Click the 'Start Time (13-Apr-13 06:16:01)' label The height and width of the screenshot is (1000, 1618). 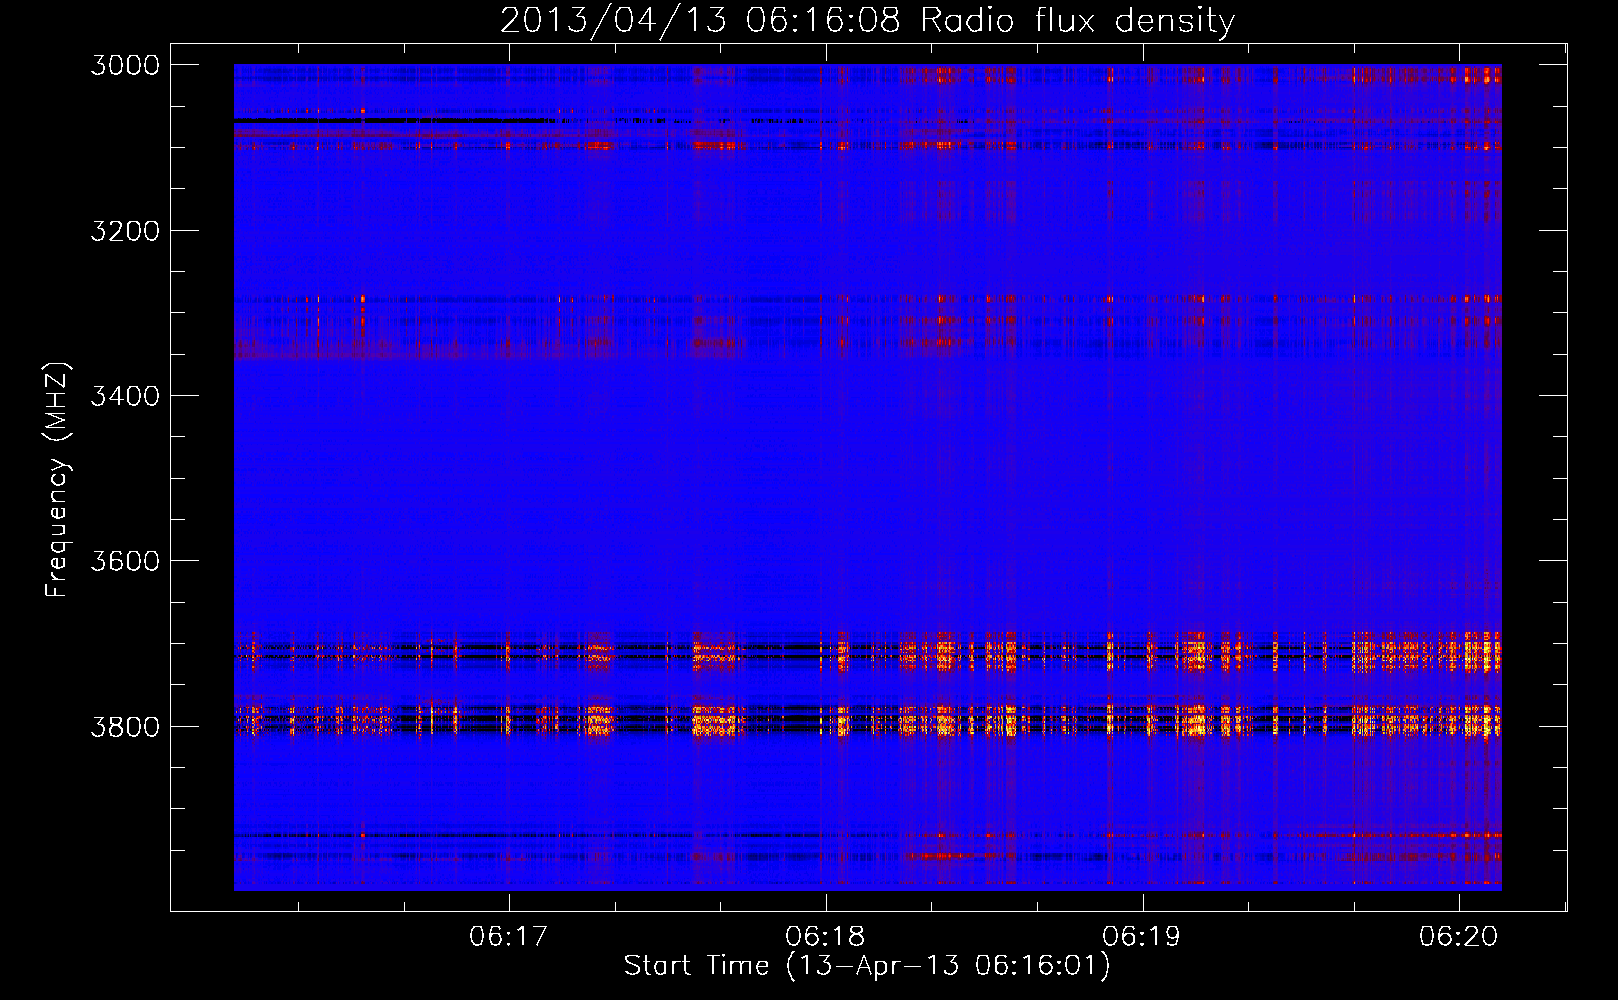(867, 966)
